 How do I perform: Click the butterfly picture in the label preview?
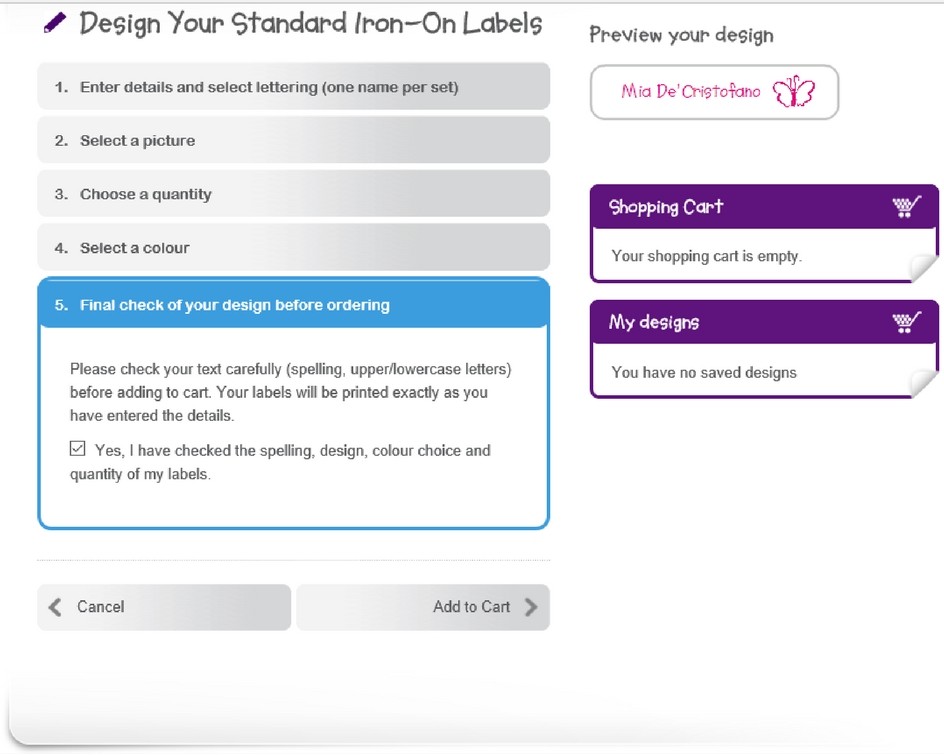794,93
